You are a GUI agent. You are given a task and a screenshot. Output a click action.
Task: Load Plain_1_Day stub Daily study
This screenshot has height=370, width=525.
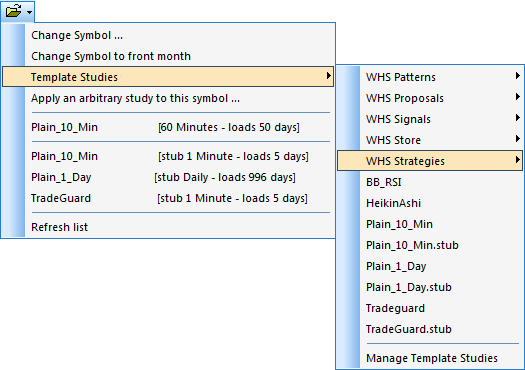168,177
